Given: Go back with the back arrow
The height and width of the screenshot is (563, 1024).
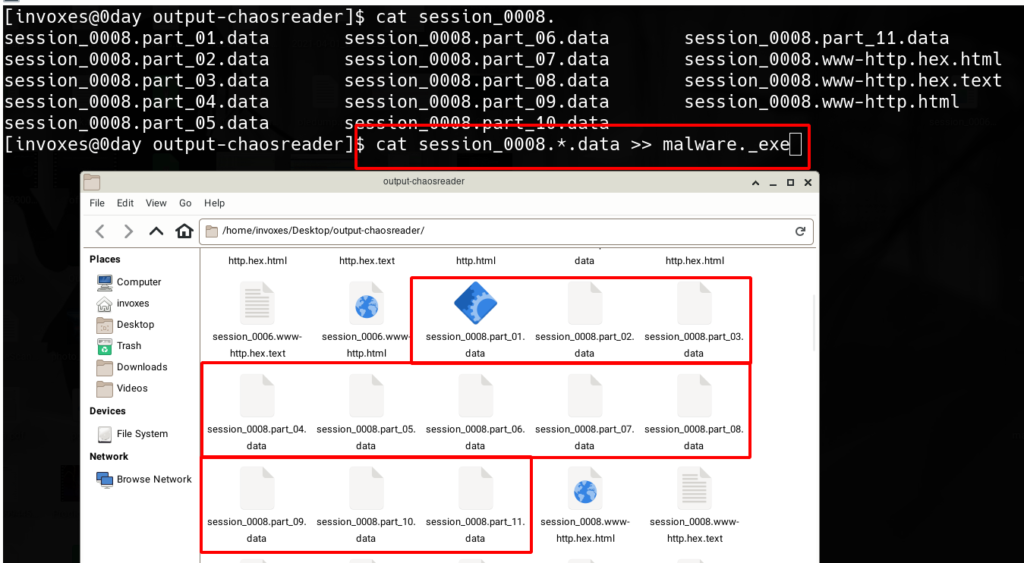Looking at the screenshot, I should 100,231.
